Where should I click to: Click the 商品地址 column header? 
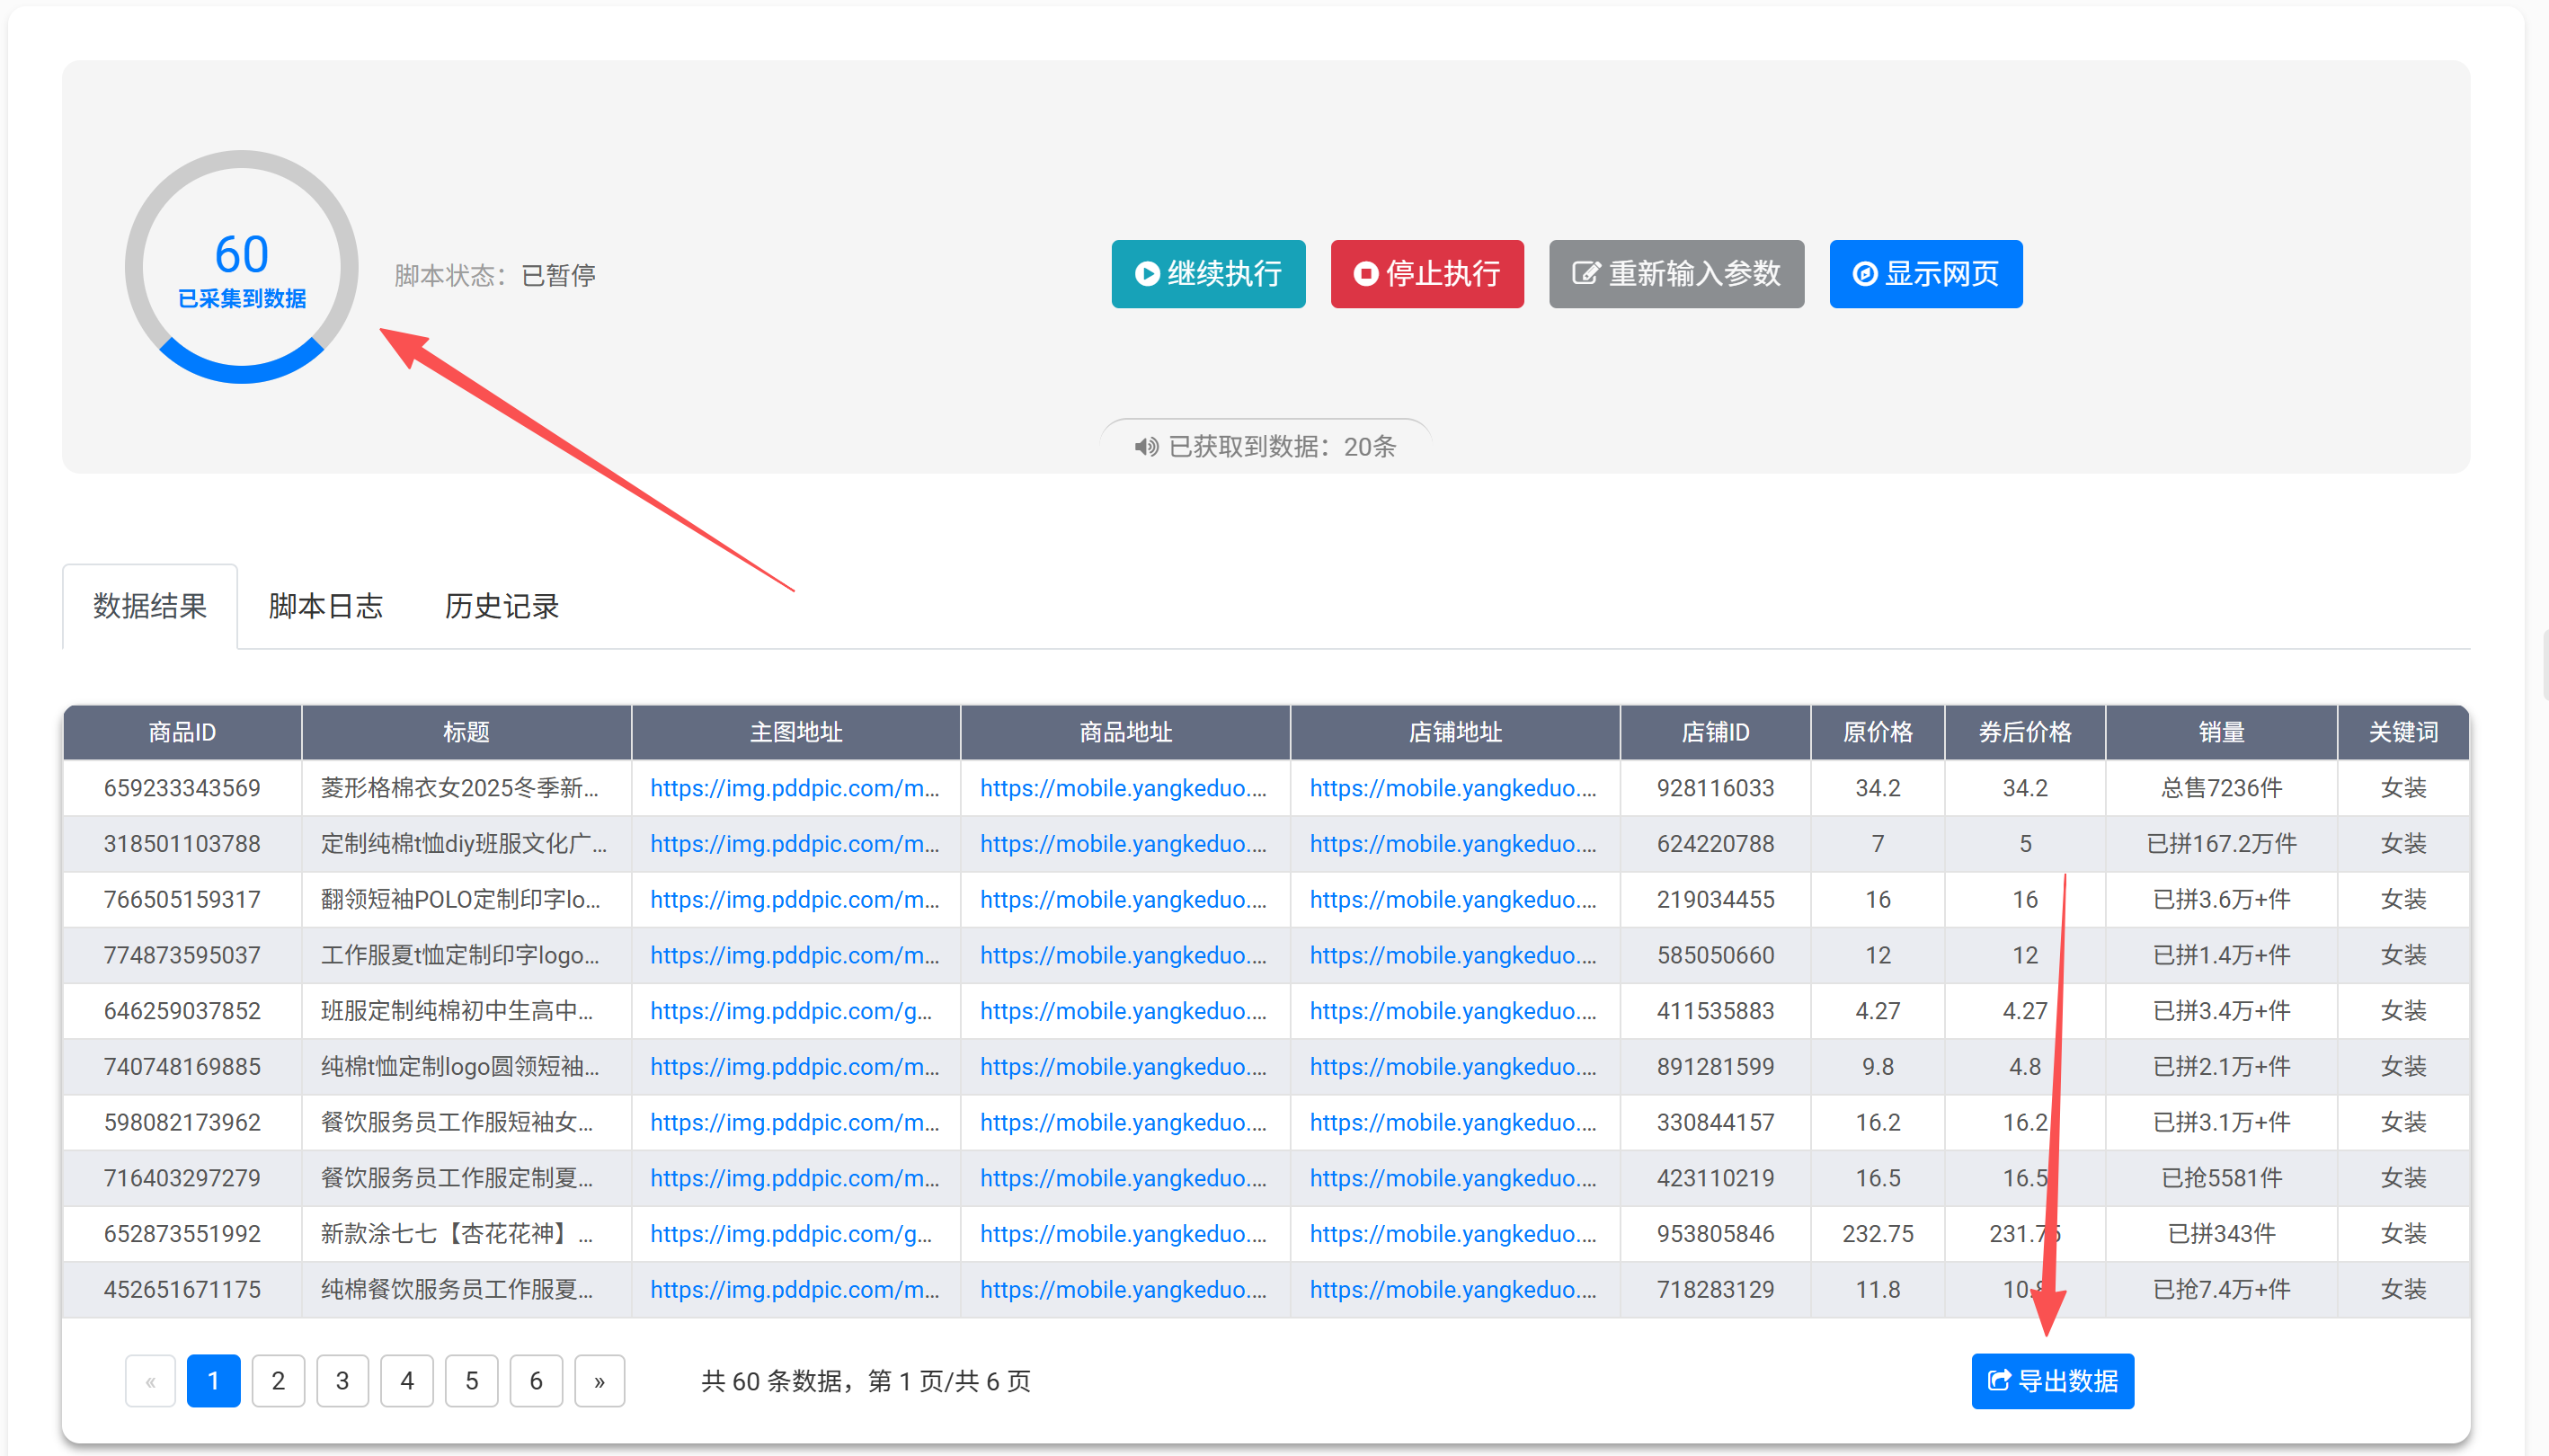[x=1125, y=733]
